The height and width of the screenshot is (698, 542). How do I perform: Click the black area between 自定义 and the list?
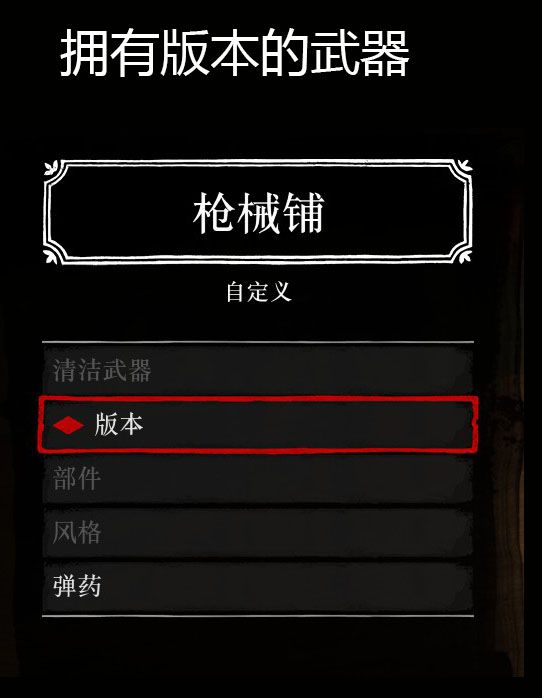pyautogui.click(x=258, y=322)
